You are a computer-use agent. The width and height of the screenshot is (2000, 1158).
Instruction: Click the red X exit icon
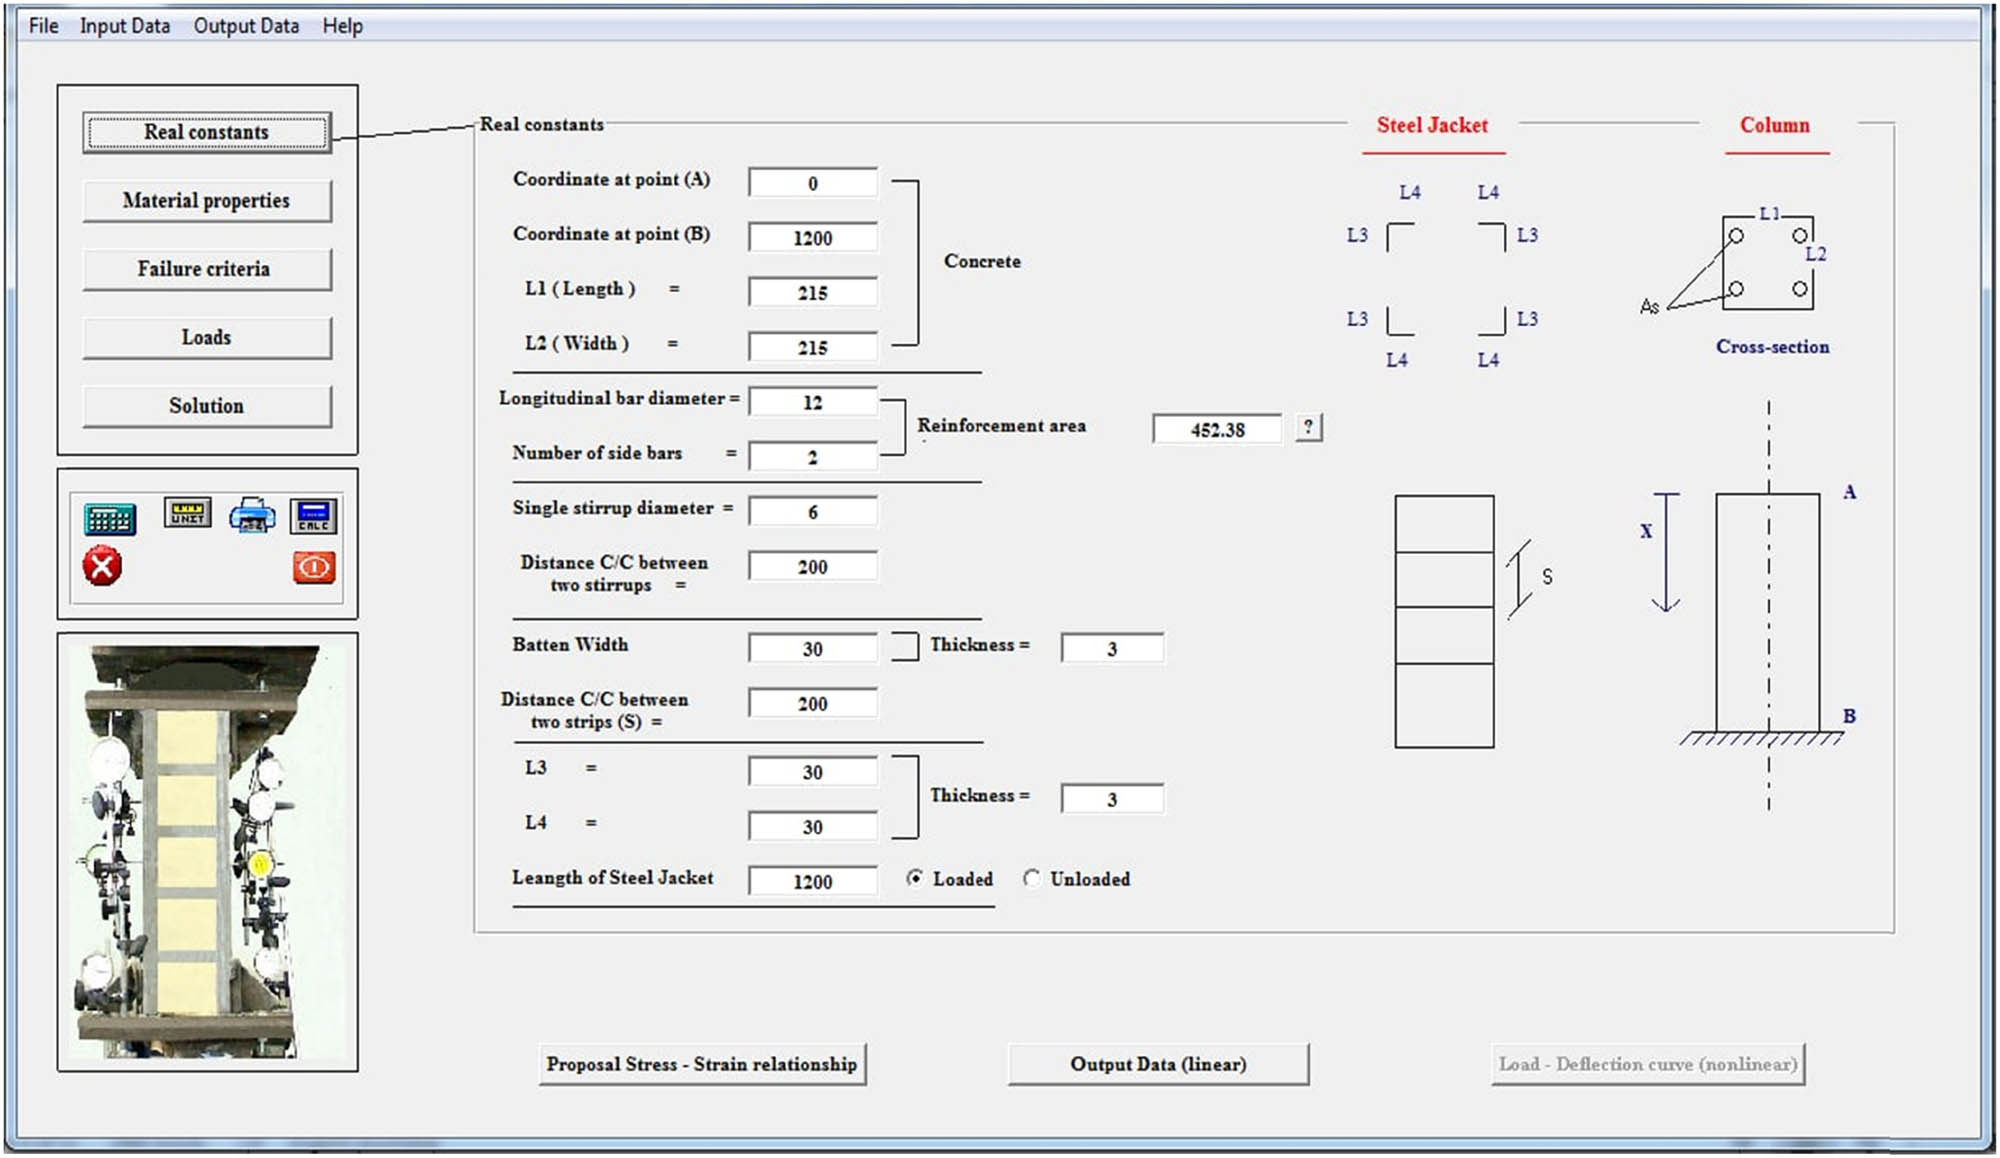point(102,567)
